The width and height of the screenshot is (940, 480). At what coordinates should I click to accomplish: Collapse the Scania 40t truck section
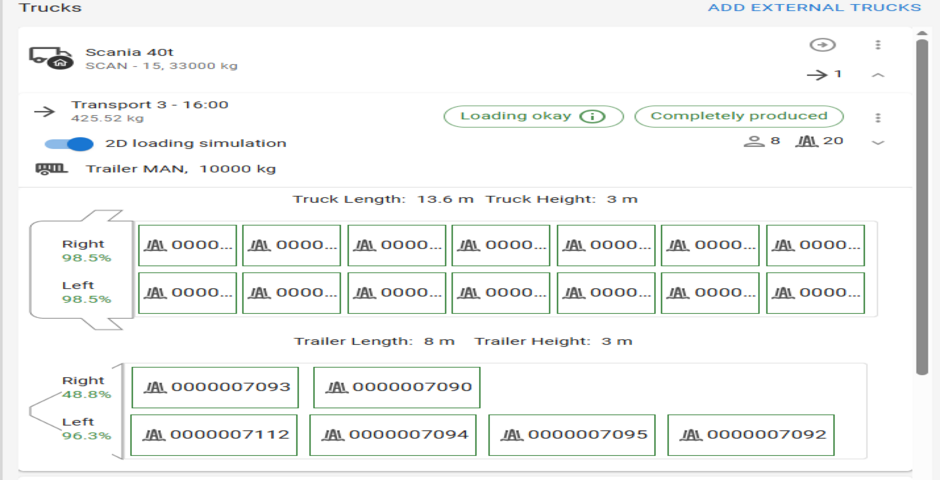click(877, 75)
